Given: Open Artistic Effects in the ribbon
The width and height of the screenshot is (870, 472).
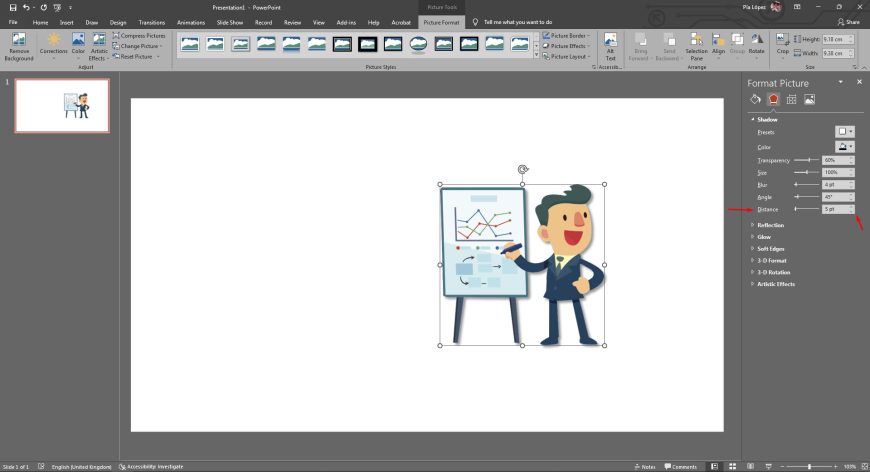Looking at the screenshot, I should coord(99,47).
